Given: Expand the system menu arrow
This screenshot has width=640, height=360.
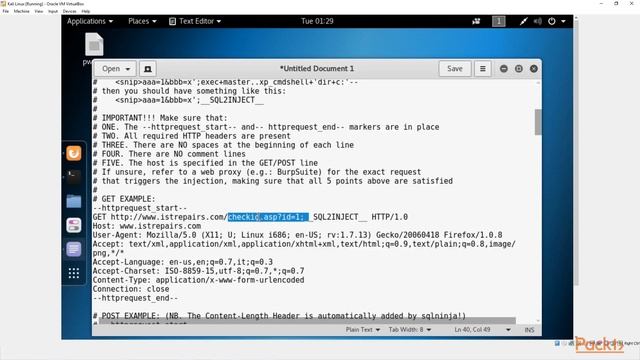Looking at the screenshot, I should tap(563, 21).
